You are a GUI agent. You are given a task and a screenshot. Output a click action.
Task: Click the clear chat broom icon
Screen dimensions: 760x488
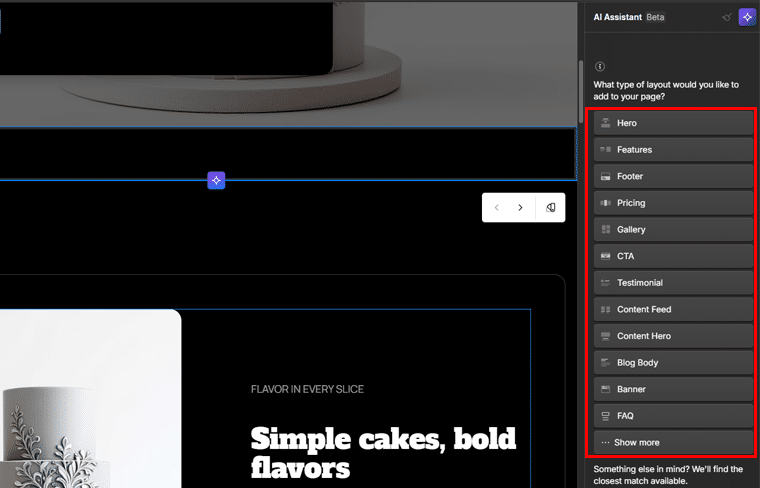[727, 17]
